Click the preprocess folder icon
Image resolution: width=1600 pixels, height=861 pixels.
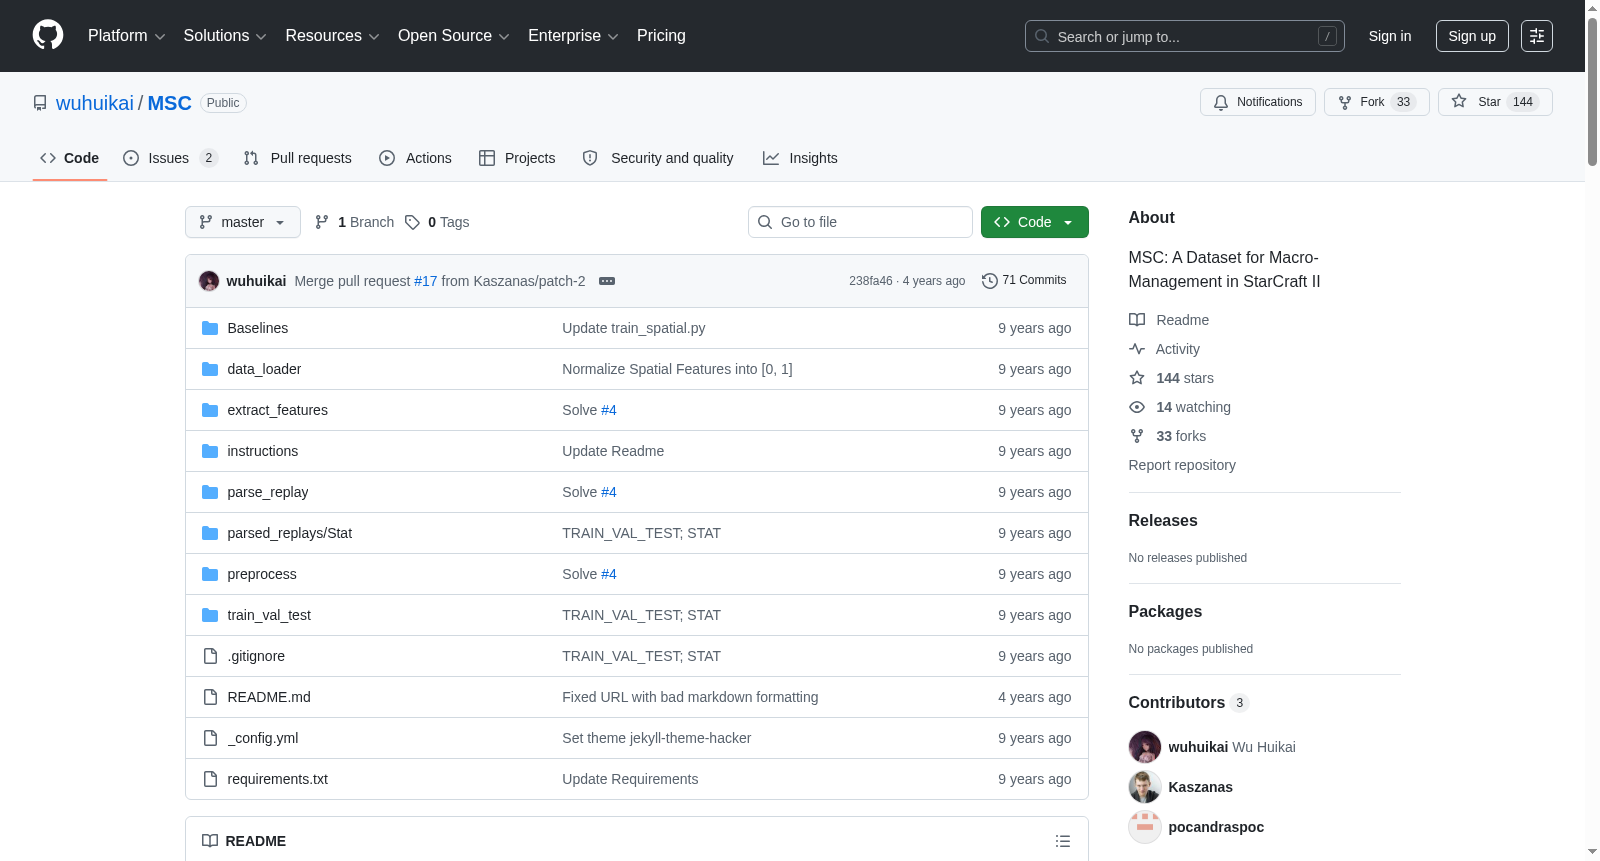210,574
